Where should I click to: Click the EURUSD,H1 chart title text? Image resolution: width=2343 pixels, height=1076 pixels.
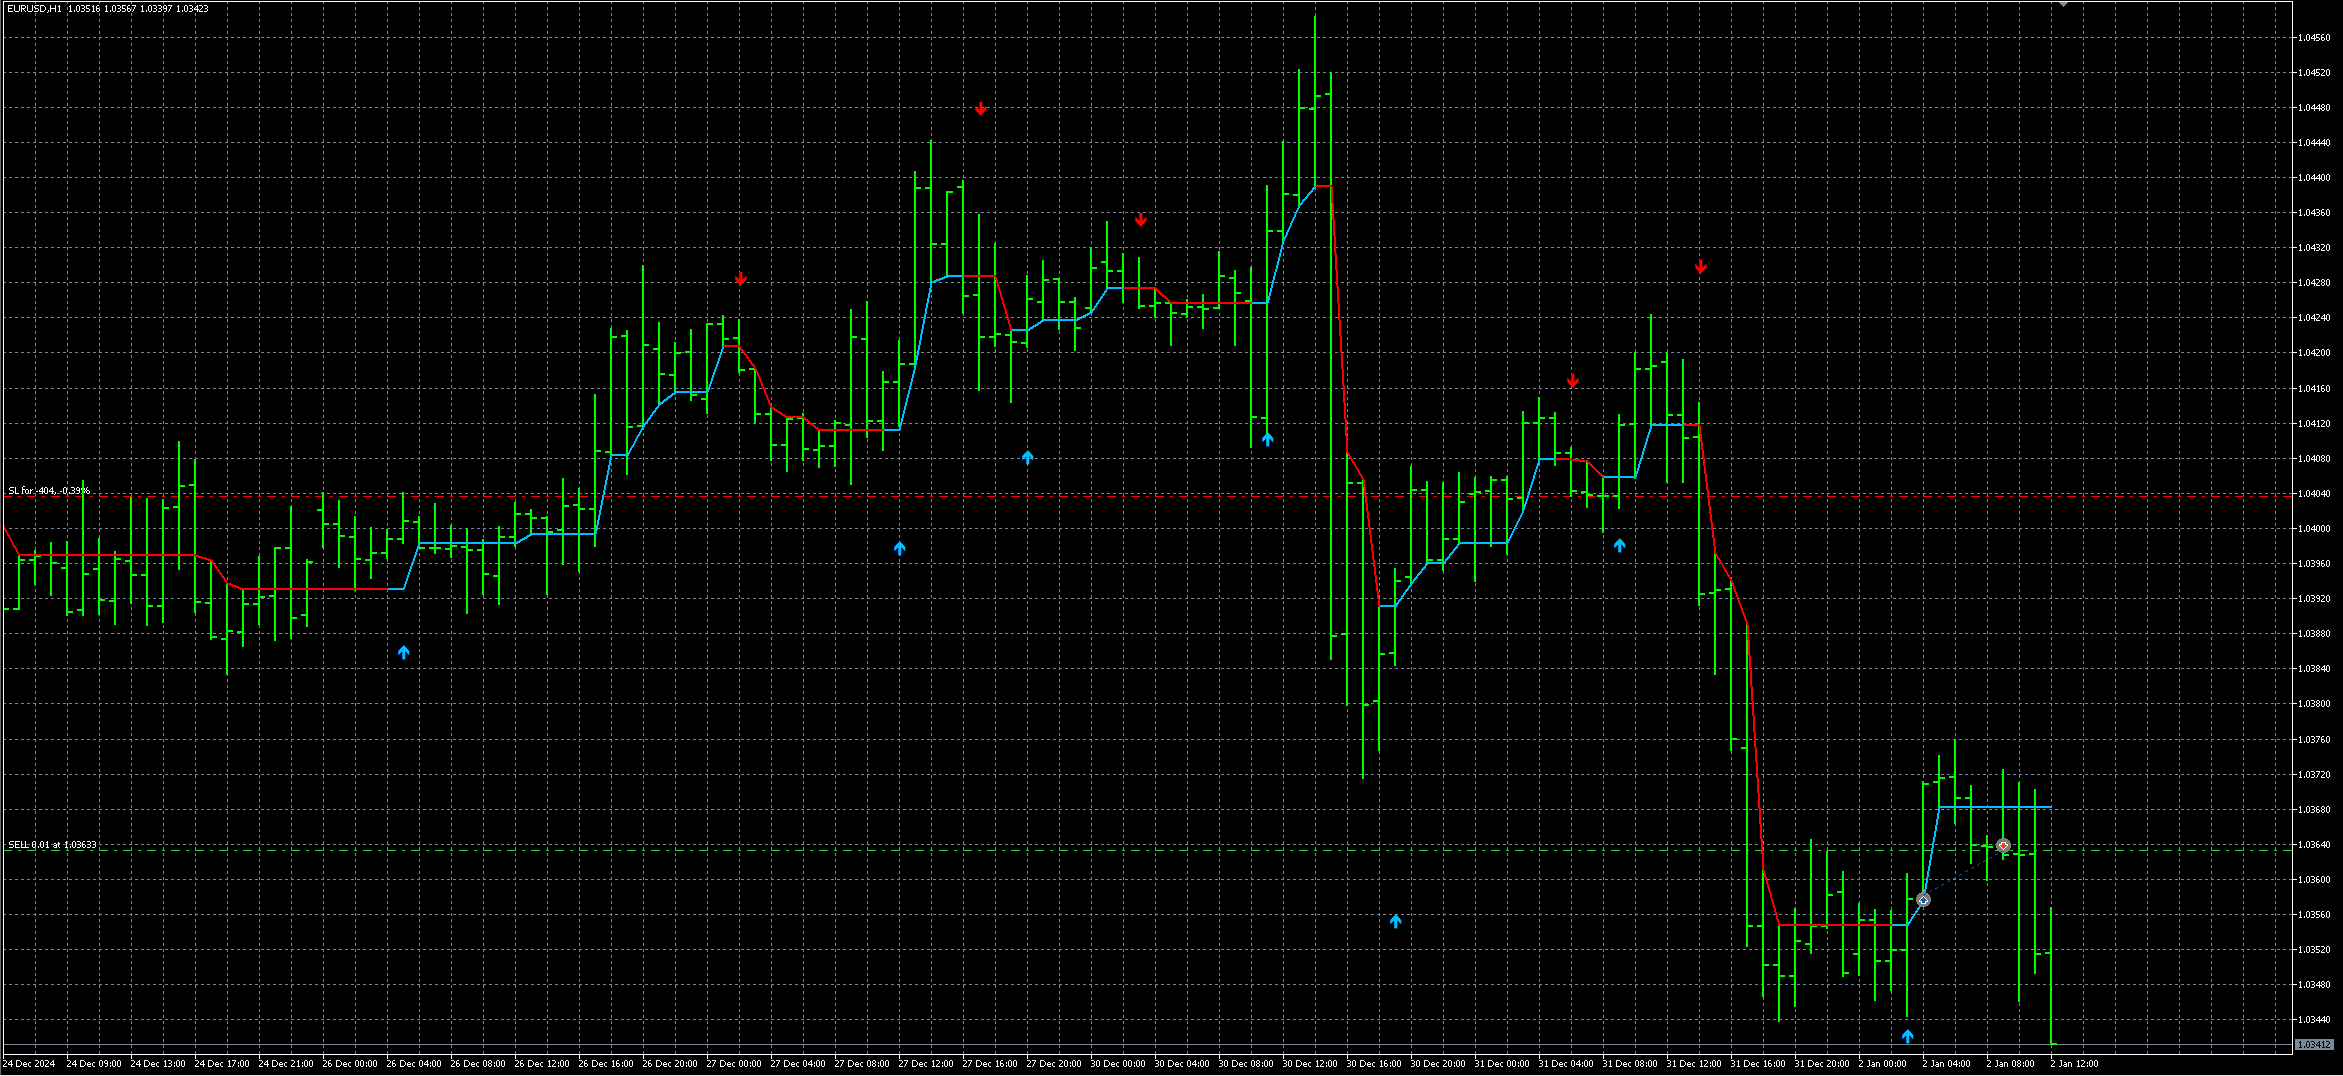pyautogui.click(x=34, y=9)
